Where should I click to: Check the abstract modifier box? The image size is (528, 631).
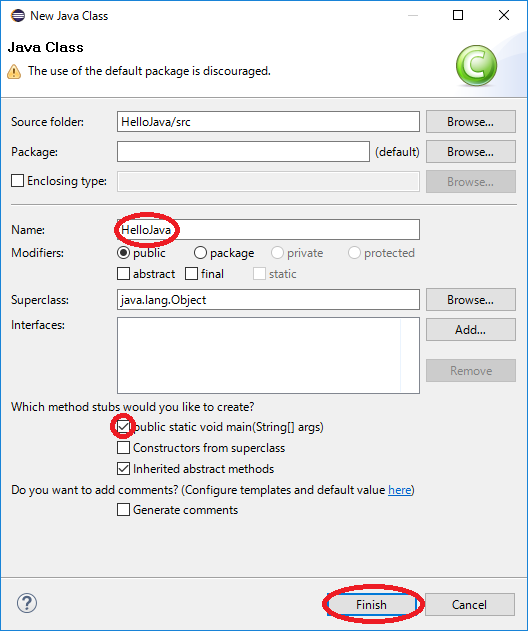tap(123, 274)
